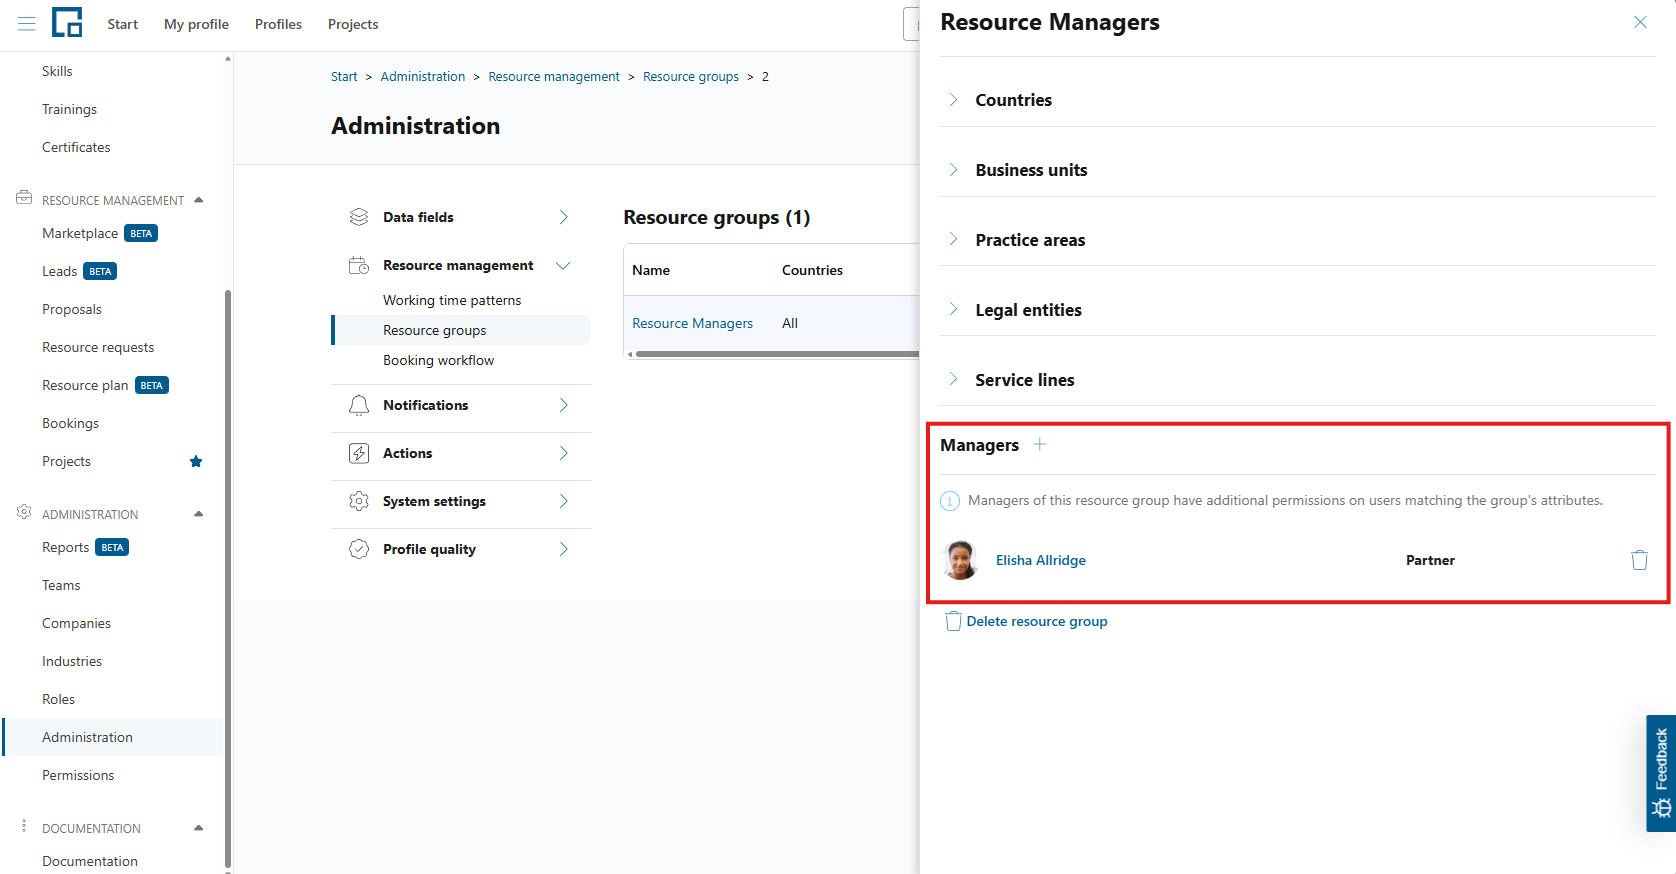The height and width of the screenshot is (874, 1676).
Task: Remove Elisha Allridge using trash icon
Action: 1639,560
